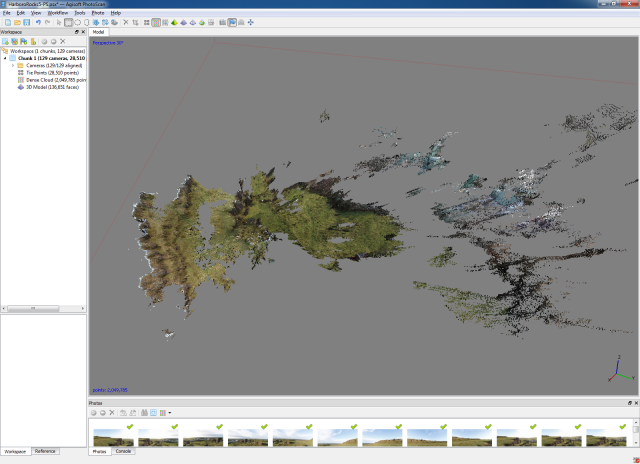The image size is (640, 464).
Task: Click the fourth Workspace toolbar icon with yellow bar
Action: 33,41
